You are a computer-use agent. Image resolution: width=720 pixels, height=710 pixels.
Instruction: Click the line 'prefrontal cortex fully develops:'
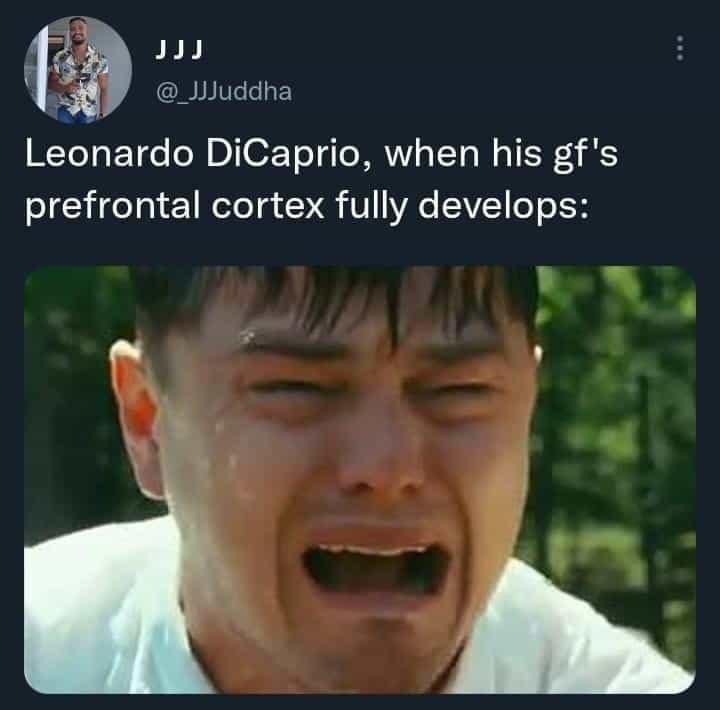tap(307, 206)
